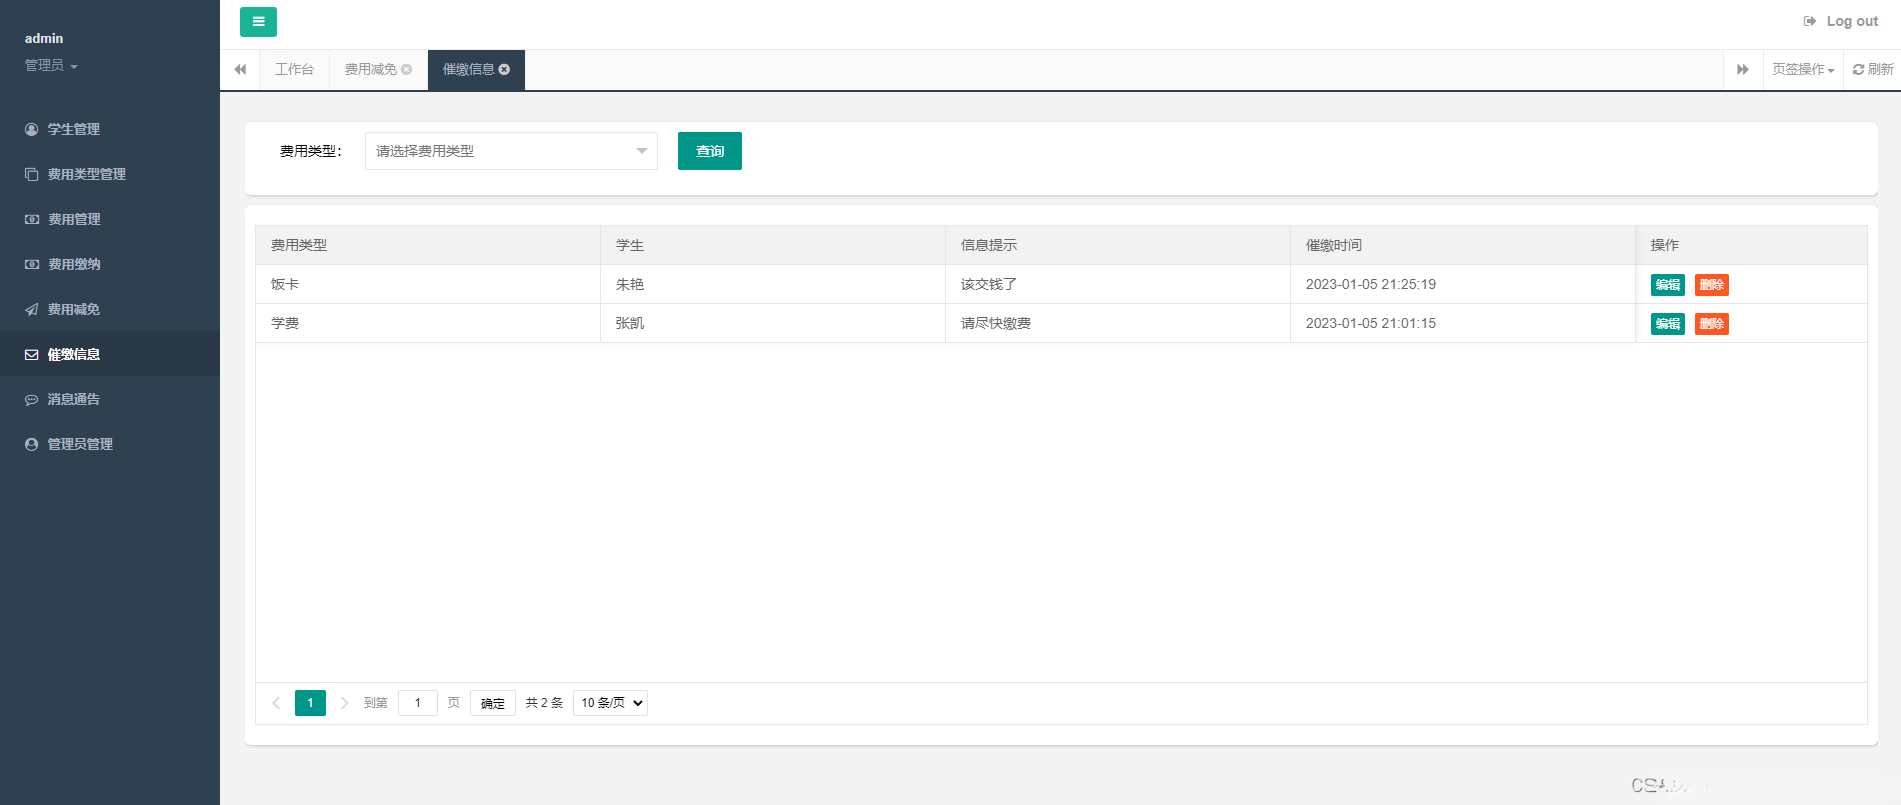
Task: Click the Log out link
Action: (x=1840, y=21)
